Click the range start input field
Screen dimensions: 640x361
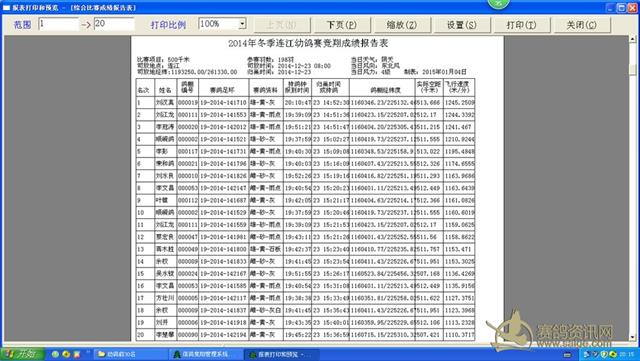tap(58, 24)
